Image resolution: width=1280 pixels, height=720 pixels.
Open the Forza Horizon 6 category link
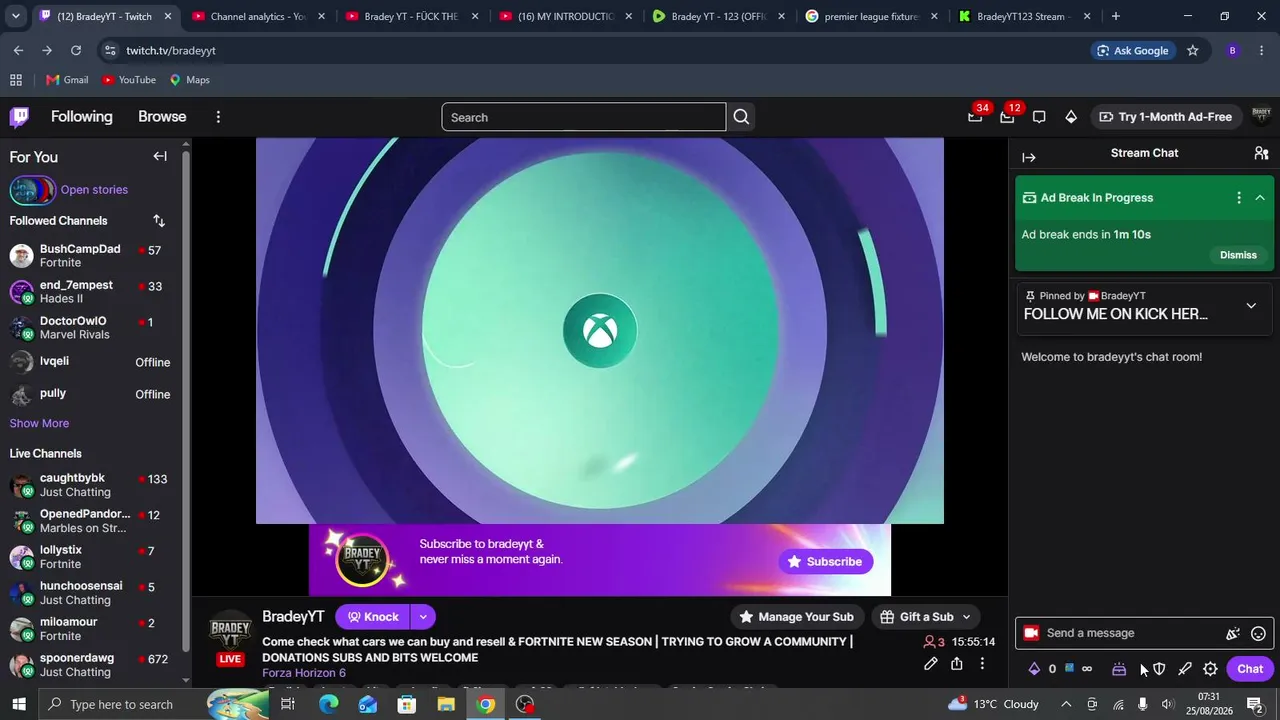coord(304,673)
